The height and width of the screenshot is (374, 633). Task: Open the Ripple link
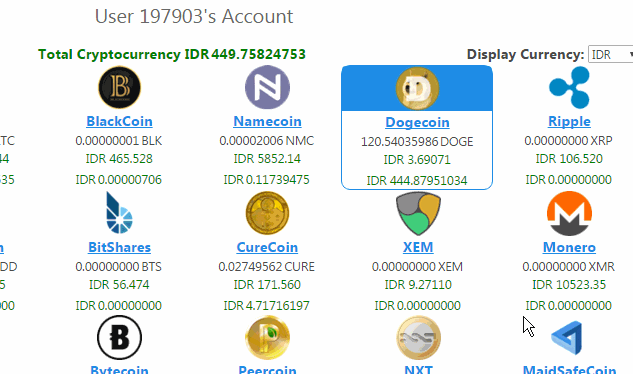click(569, 121)
